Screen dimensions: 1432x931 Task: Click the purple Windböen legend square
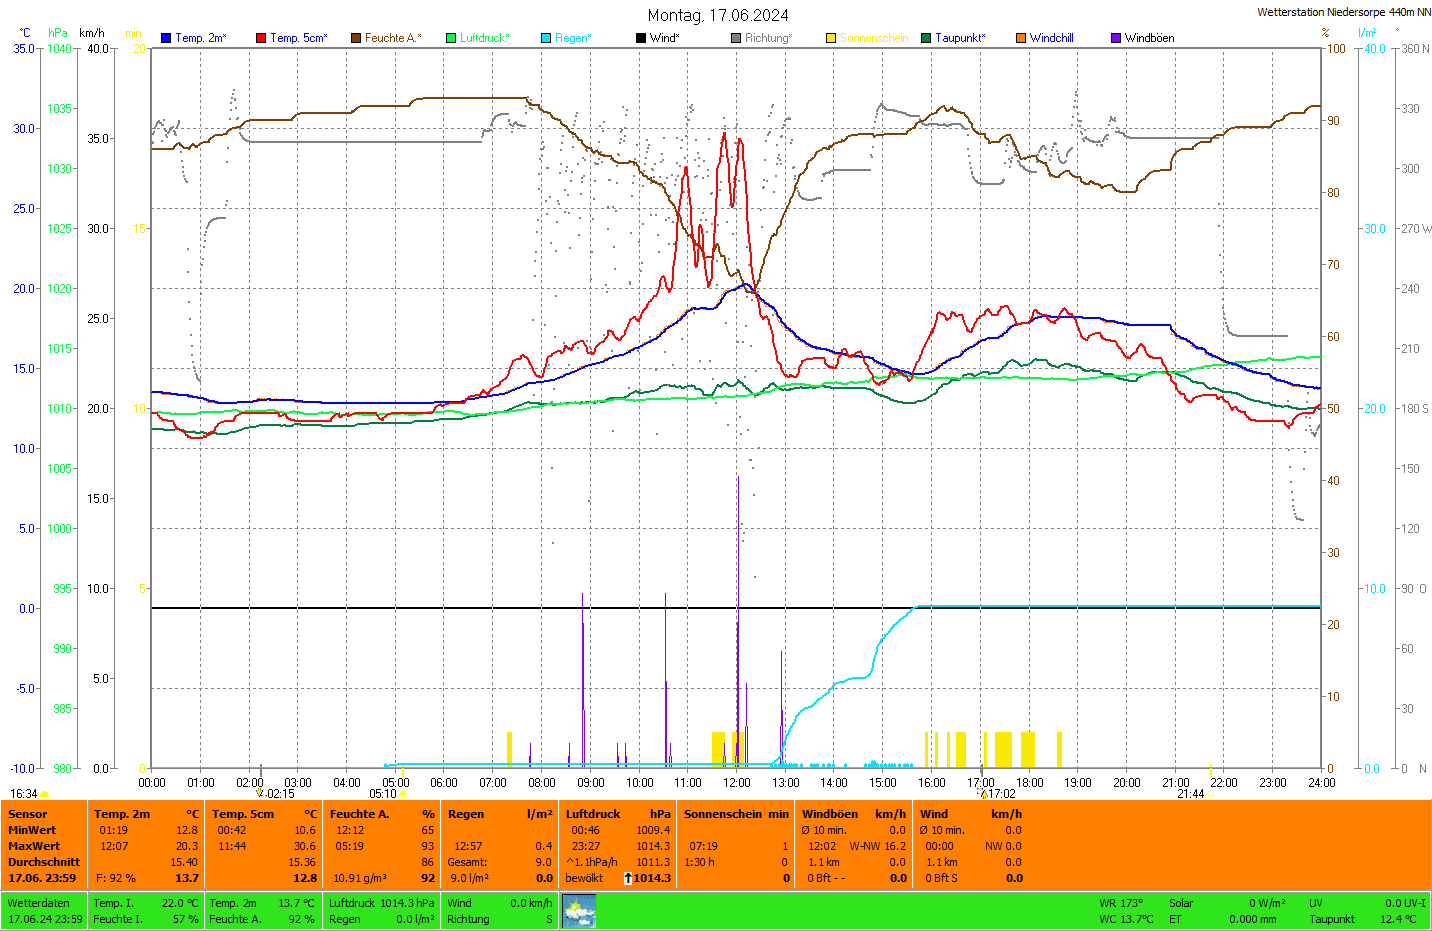tap(1116, 38)
